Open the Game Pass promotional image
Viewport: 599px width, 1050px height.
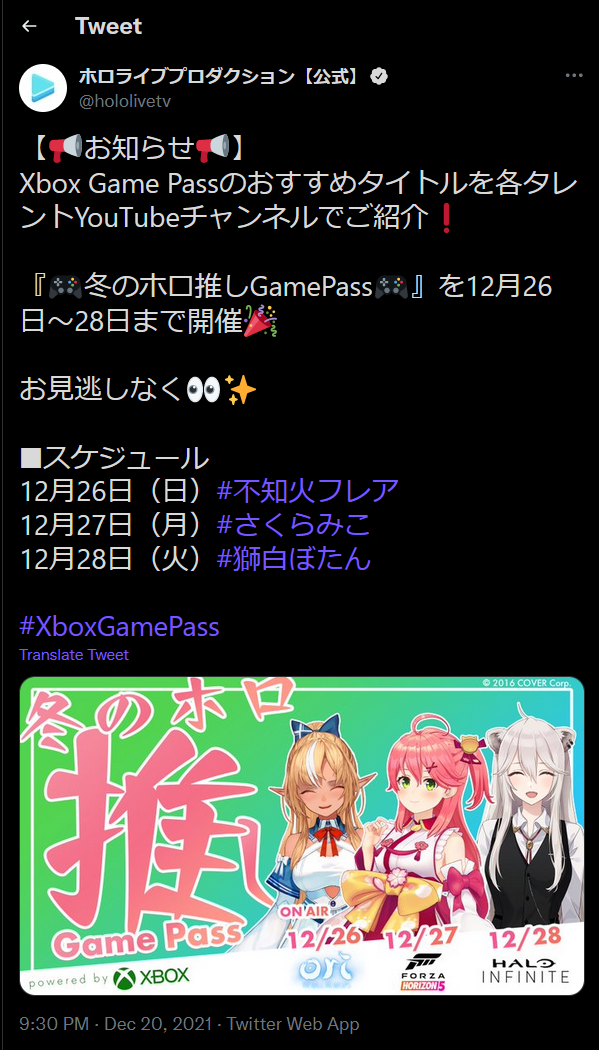pos(302,836)
